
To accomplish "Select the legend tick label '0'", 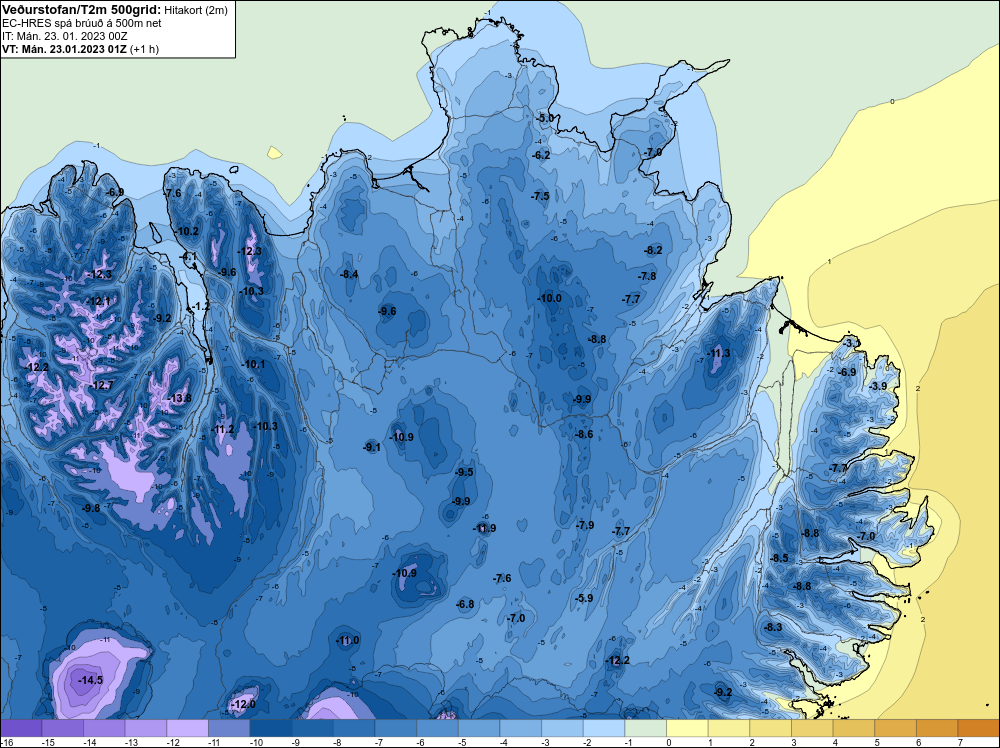I will click(x=669, y=743).
